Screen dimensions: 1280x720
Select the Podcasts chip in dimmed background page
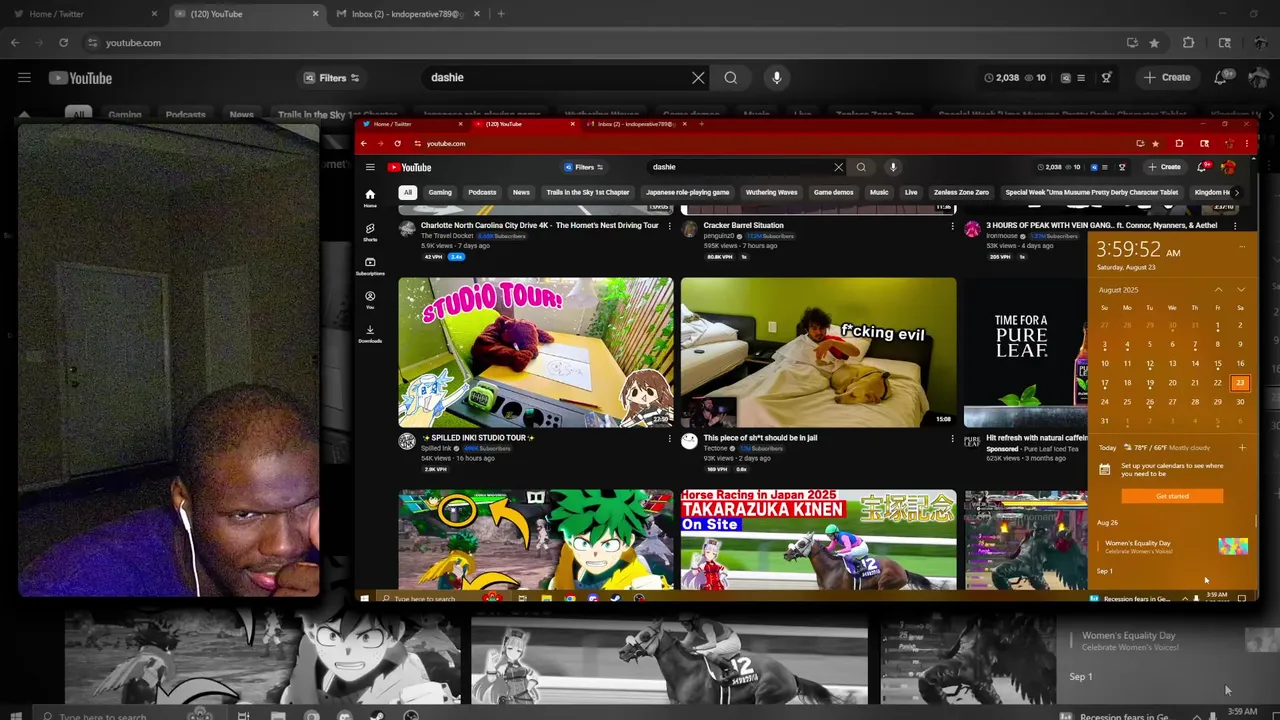point(185,115)
